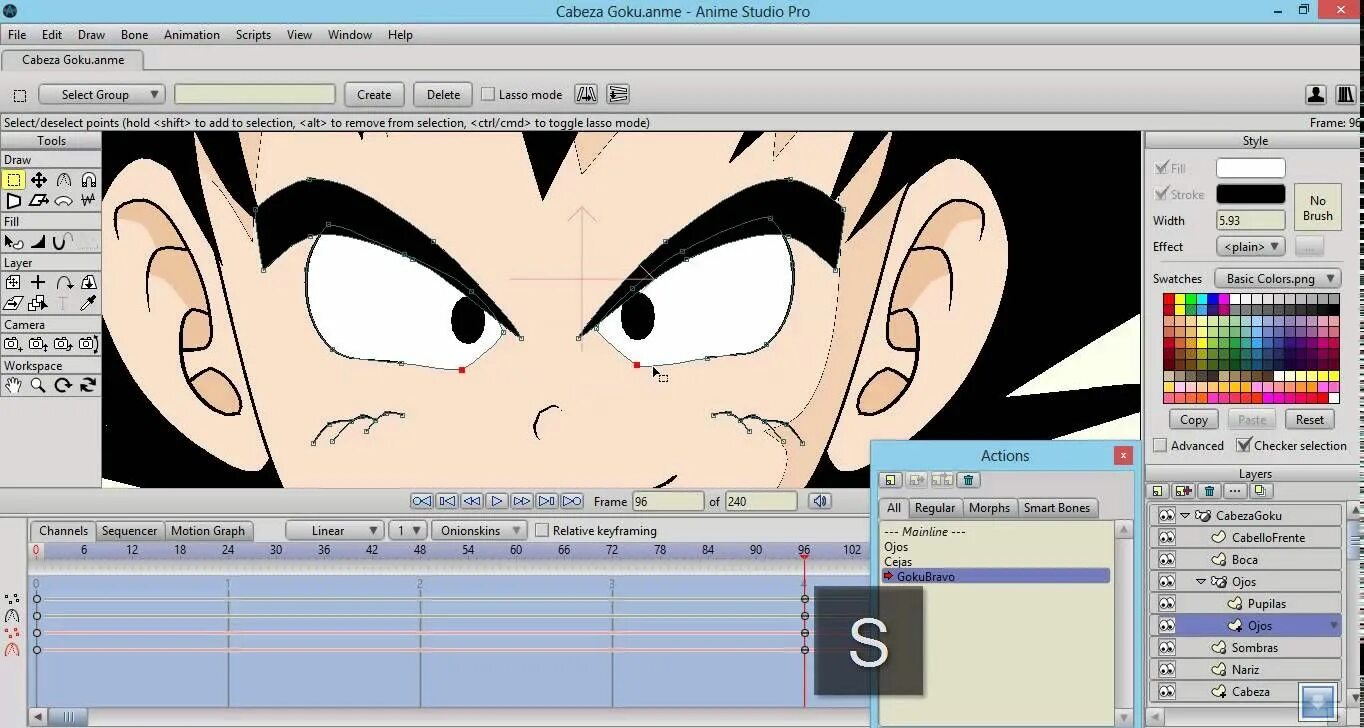
Task: Enable the Advanced style checkbox
Action: tap(1160, 445)
